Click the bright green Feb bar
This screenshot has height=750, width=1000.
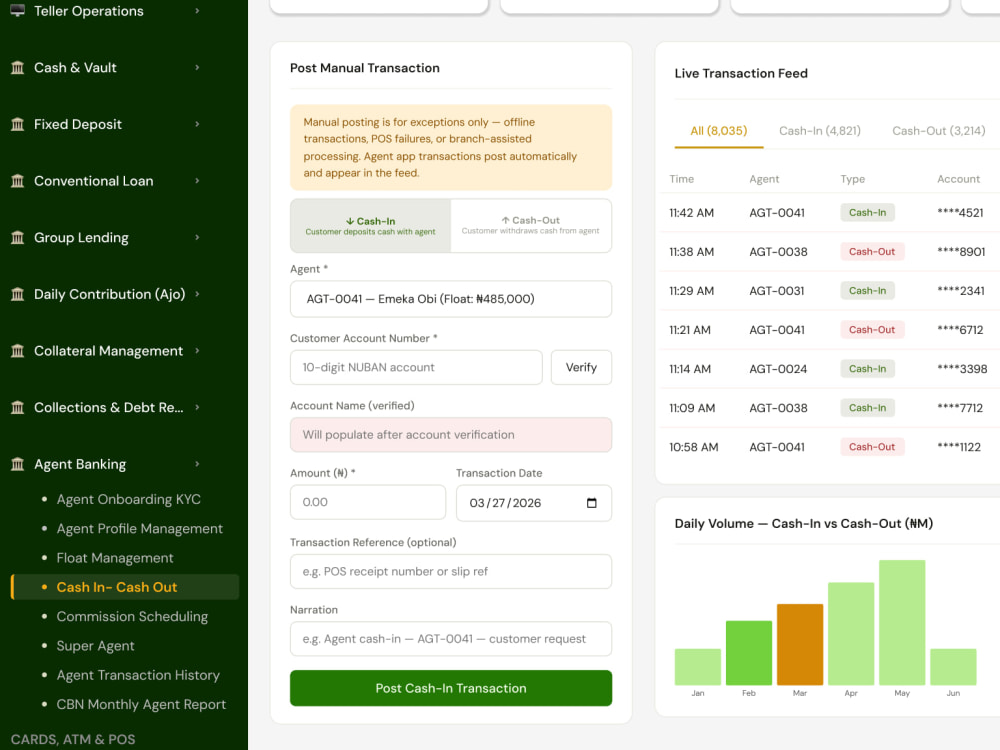[x=749, y=653]
